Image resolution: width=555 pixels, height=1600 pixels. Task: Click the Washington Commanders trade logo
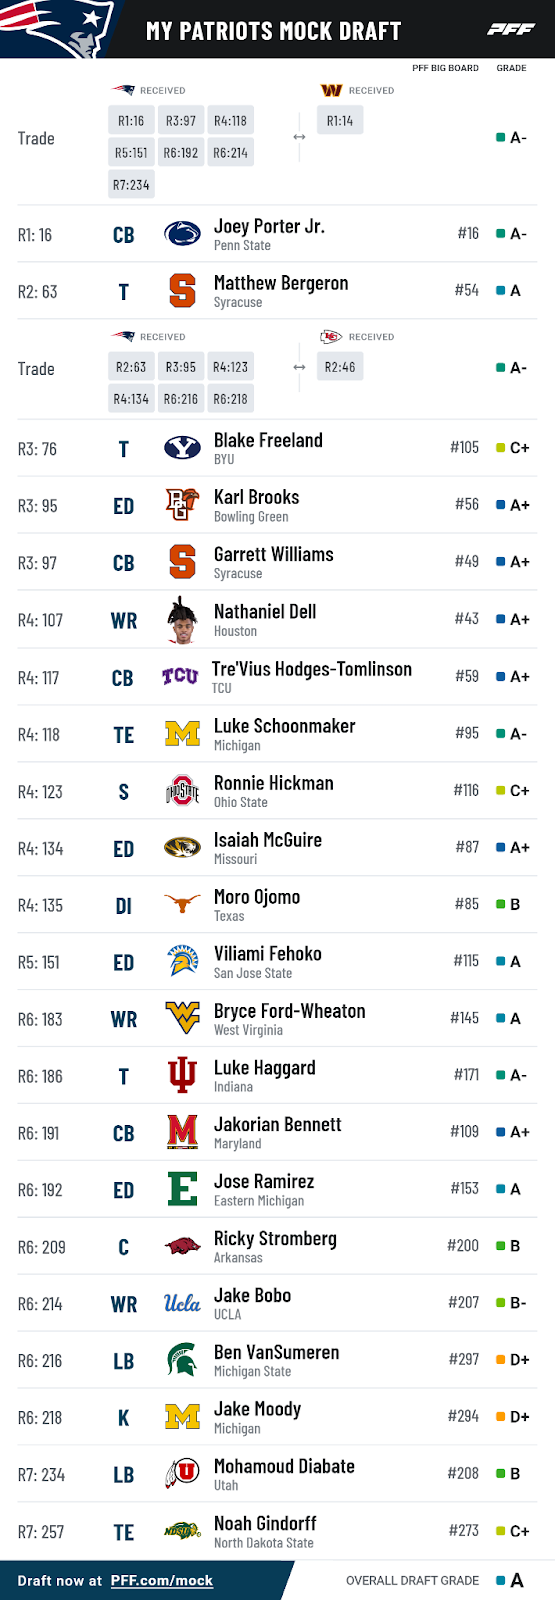331,90
